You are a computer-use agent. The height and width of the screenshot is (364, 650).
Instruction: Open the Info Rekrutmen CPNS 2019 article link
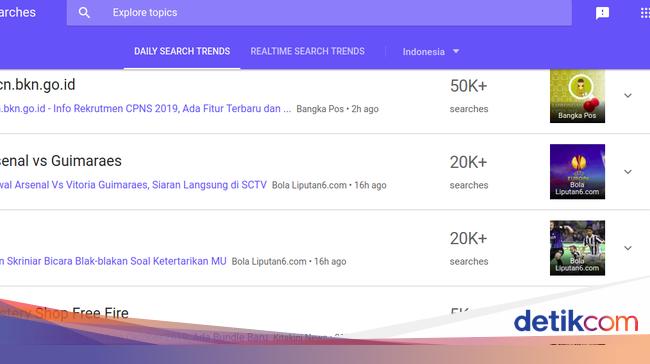point(146,109)
